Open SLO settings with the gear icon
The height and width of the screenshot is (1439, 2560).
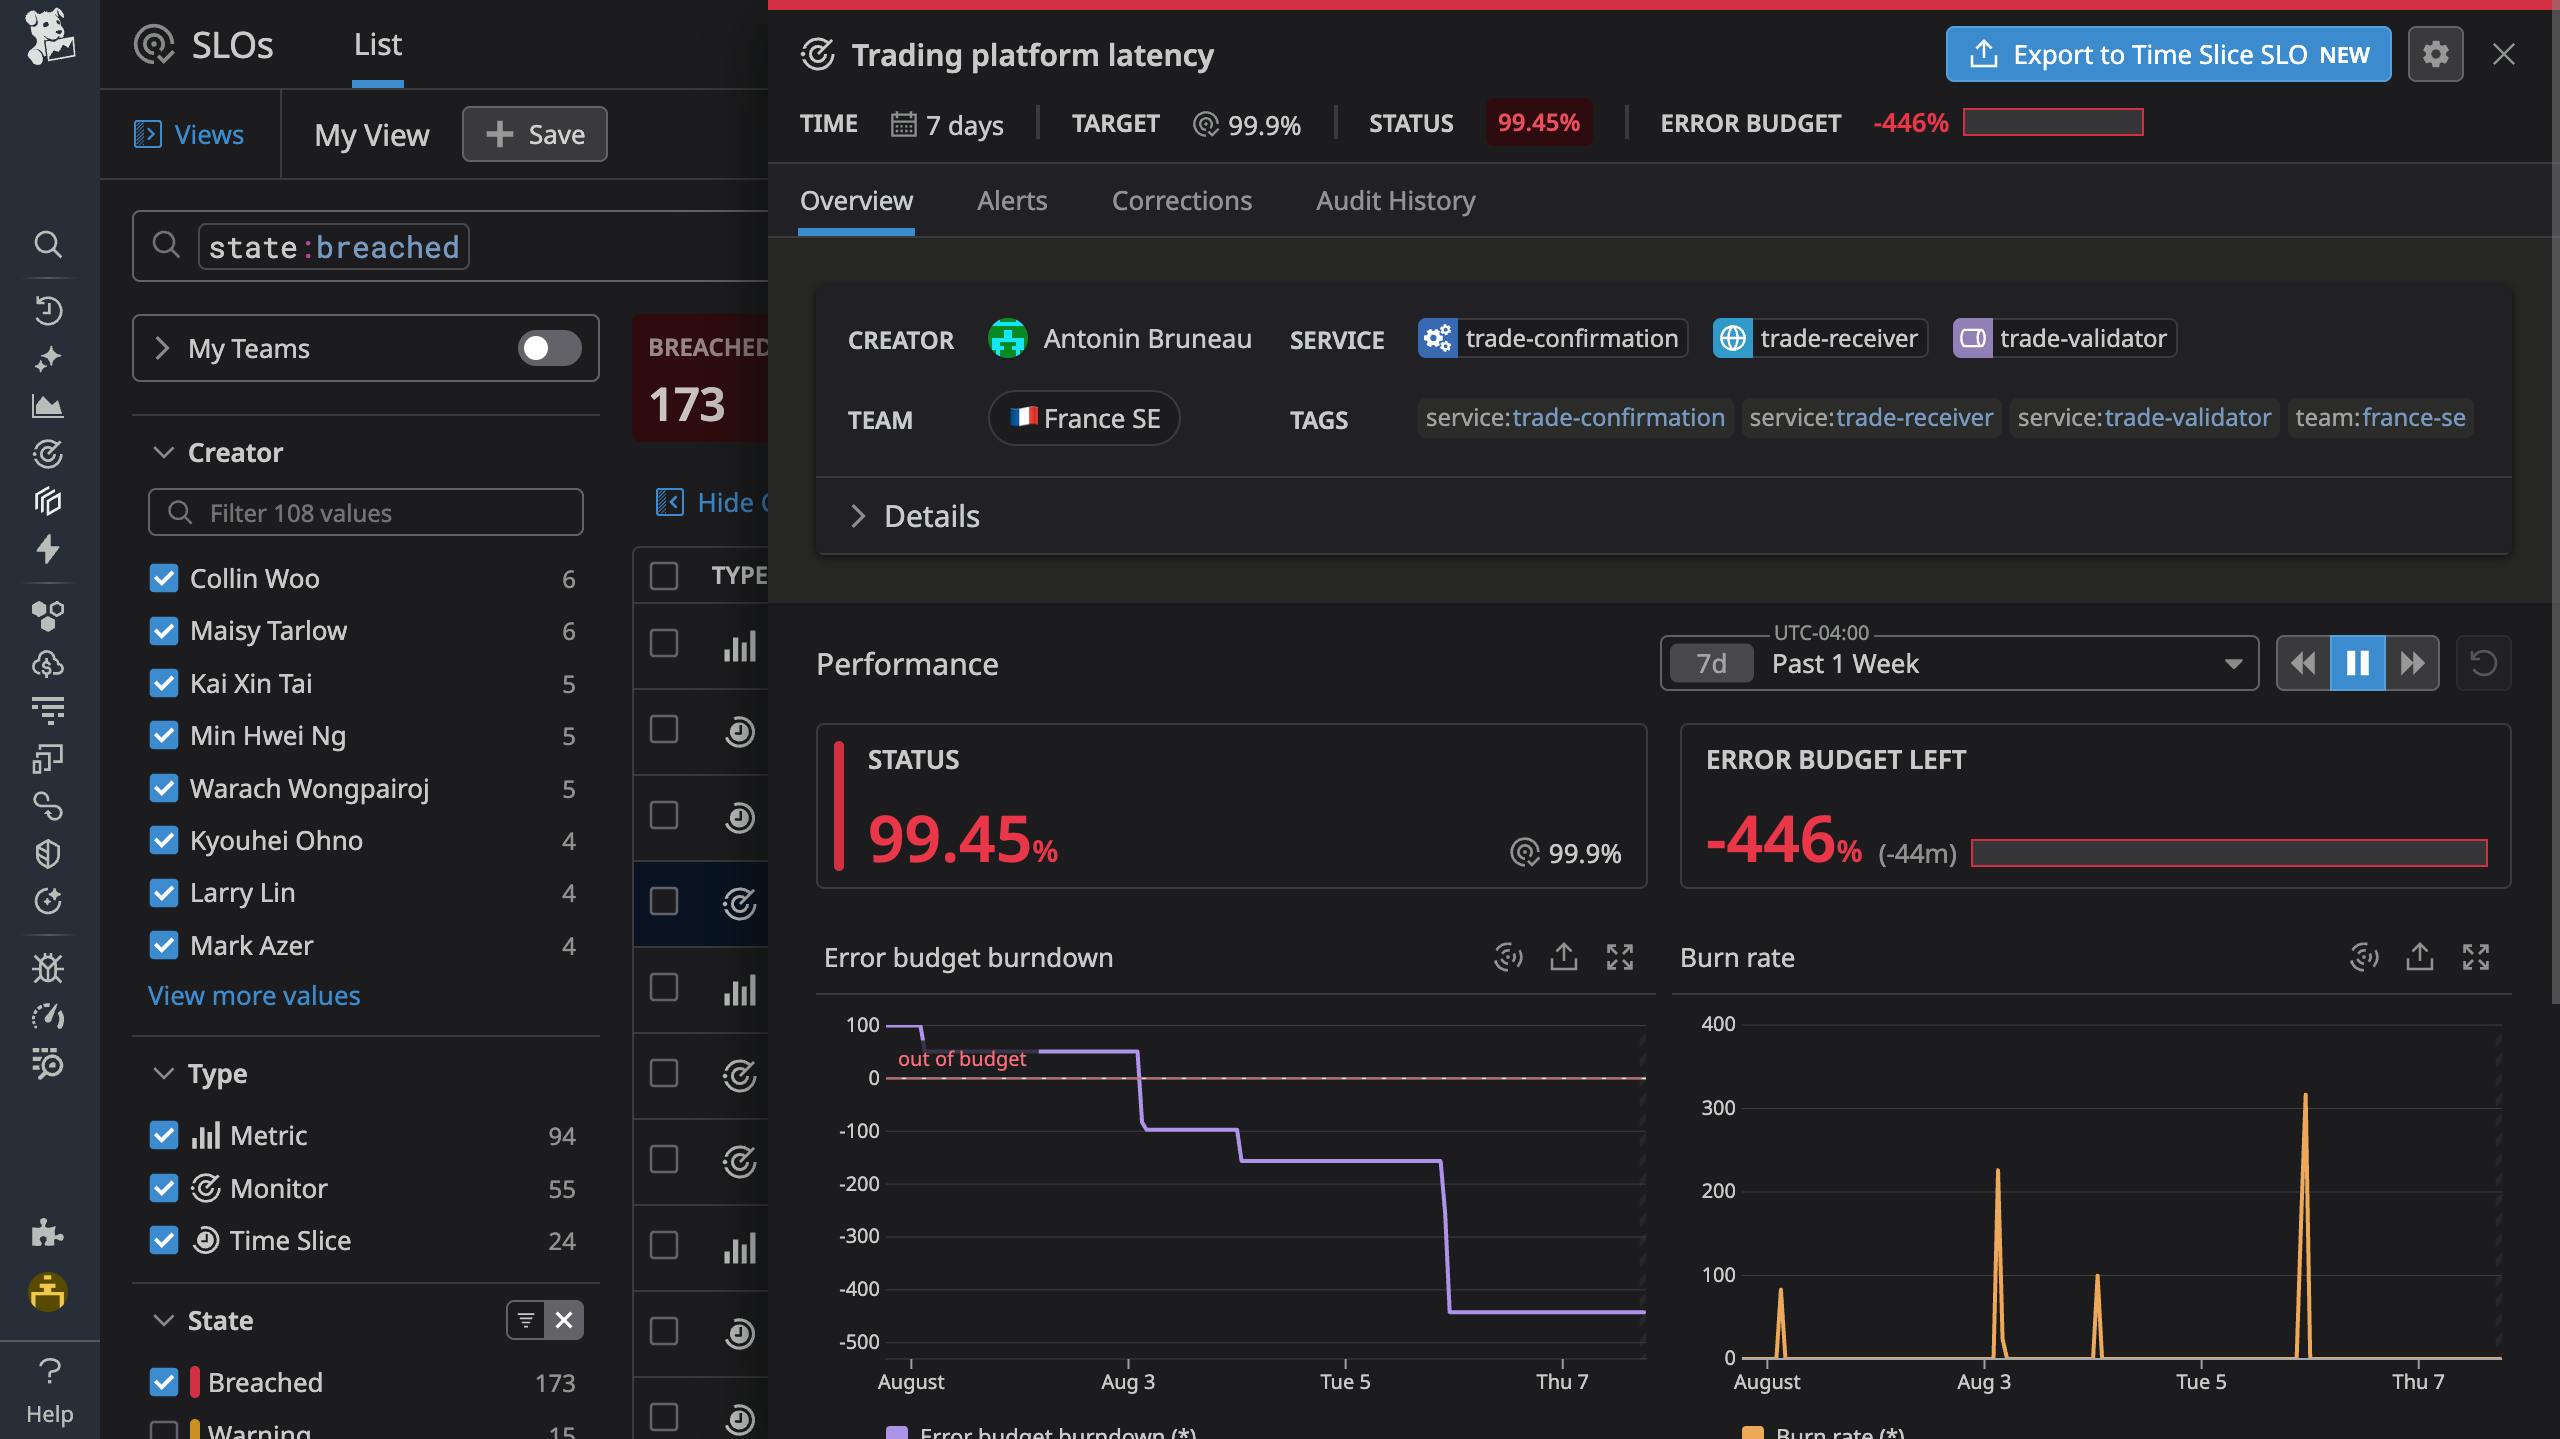pyautogui.click(x=2435, y=54)
